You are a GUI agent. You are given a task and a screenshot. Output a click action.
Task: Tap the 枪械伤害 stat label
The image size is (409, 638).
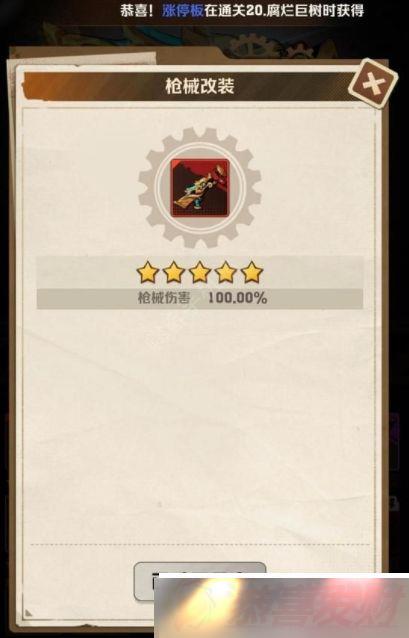point(164,298)
